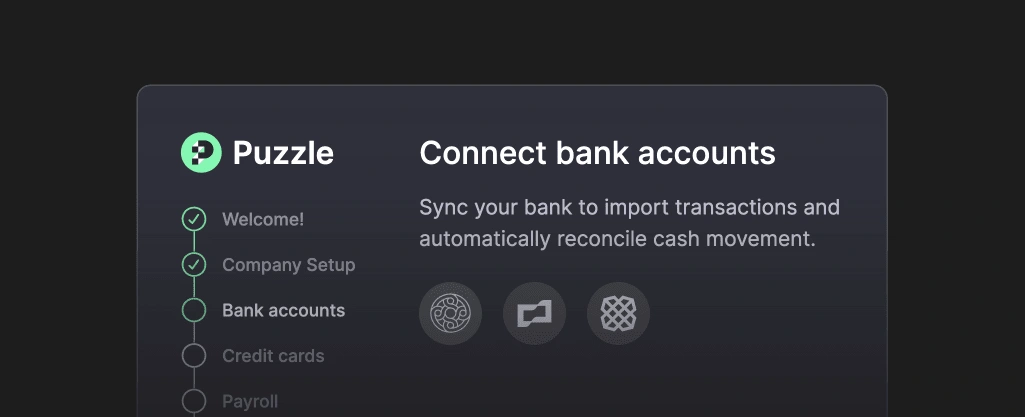Click the line connecting Welcome and Company Setup

tap(194, 242)
